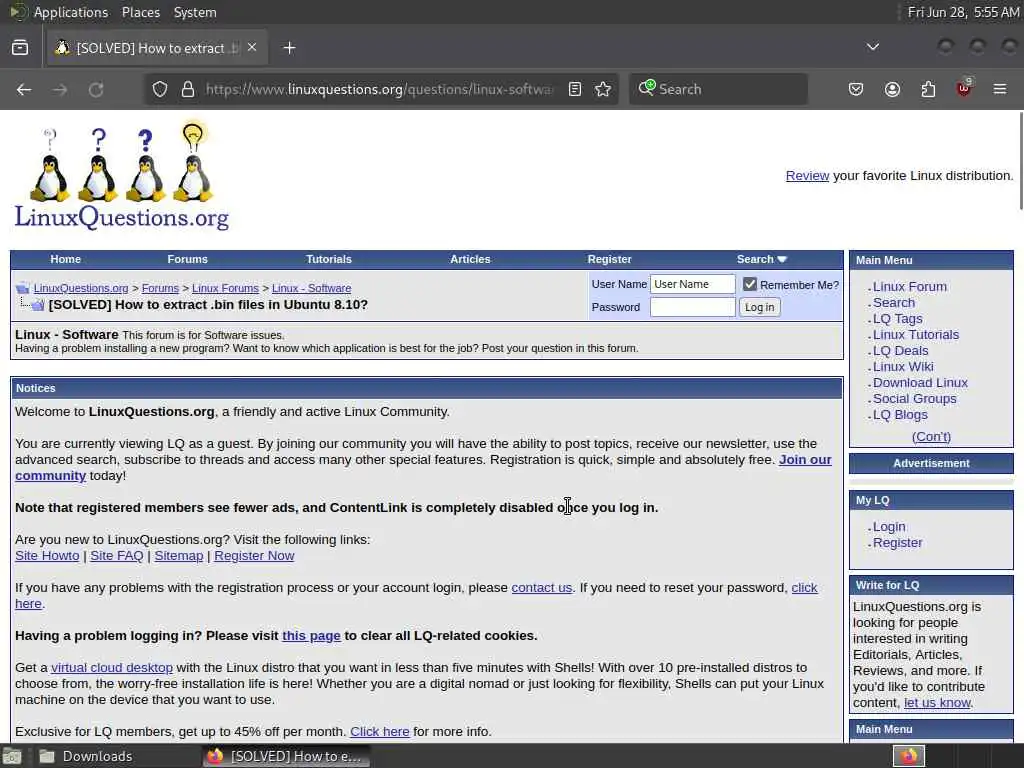Screen dimensions: 1024x768
Task: Click the page vertical scrollbar
Action: pos(1021,161)
